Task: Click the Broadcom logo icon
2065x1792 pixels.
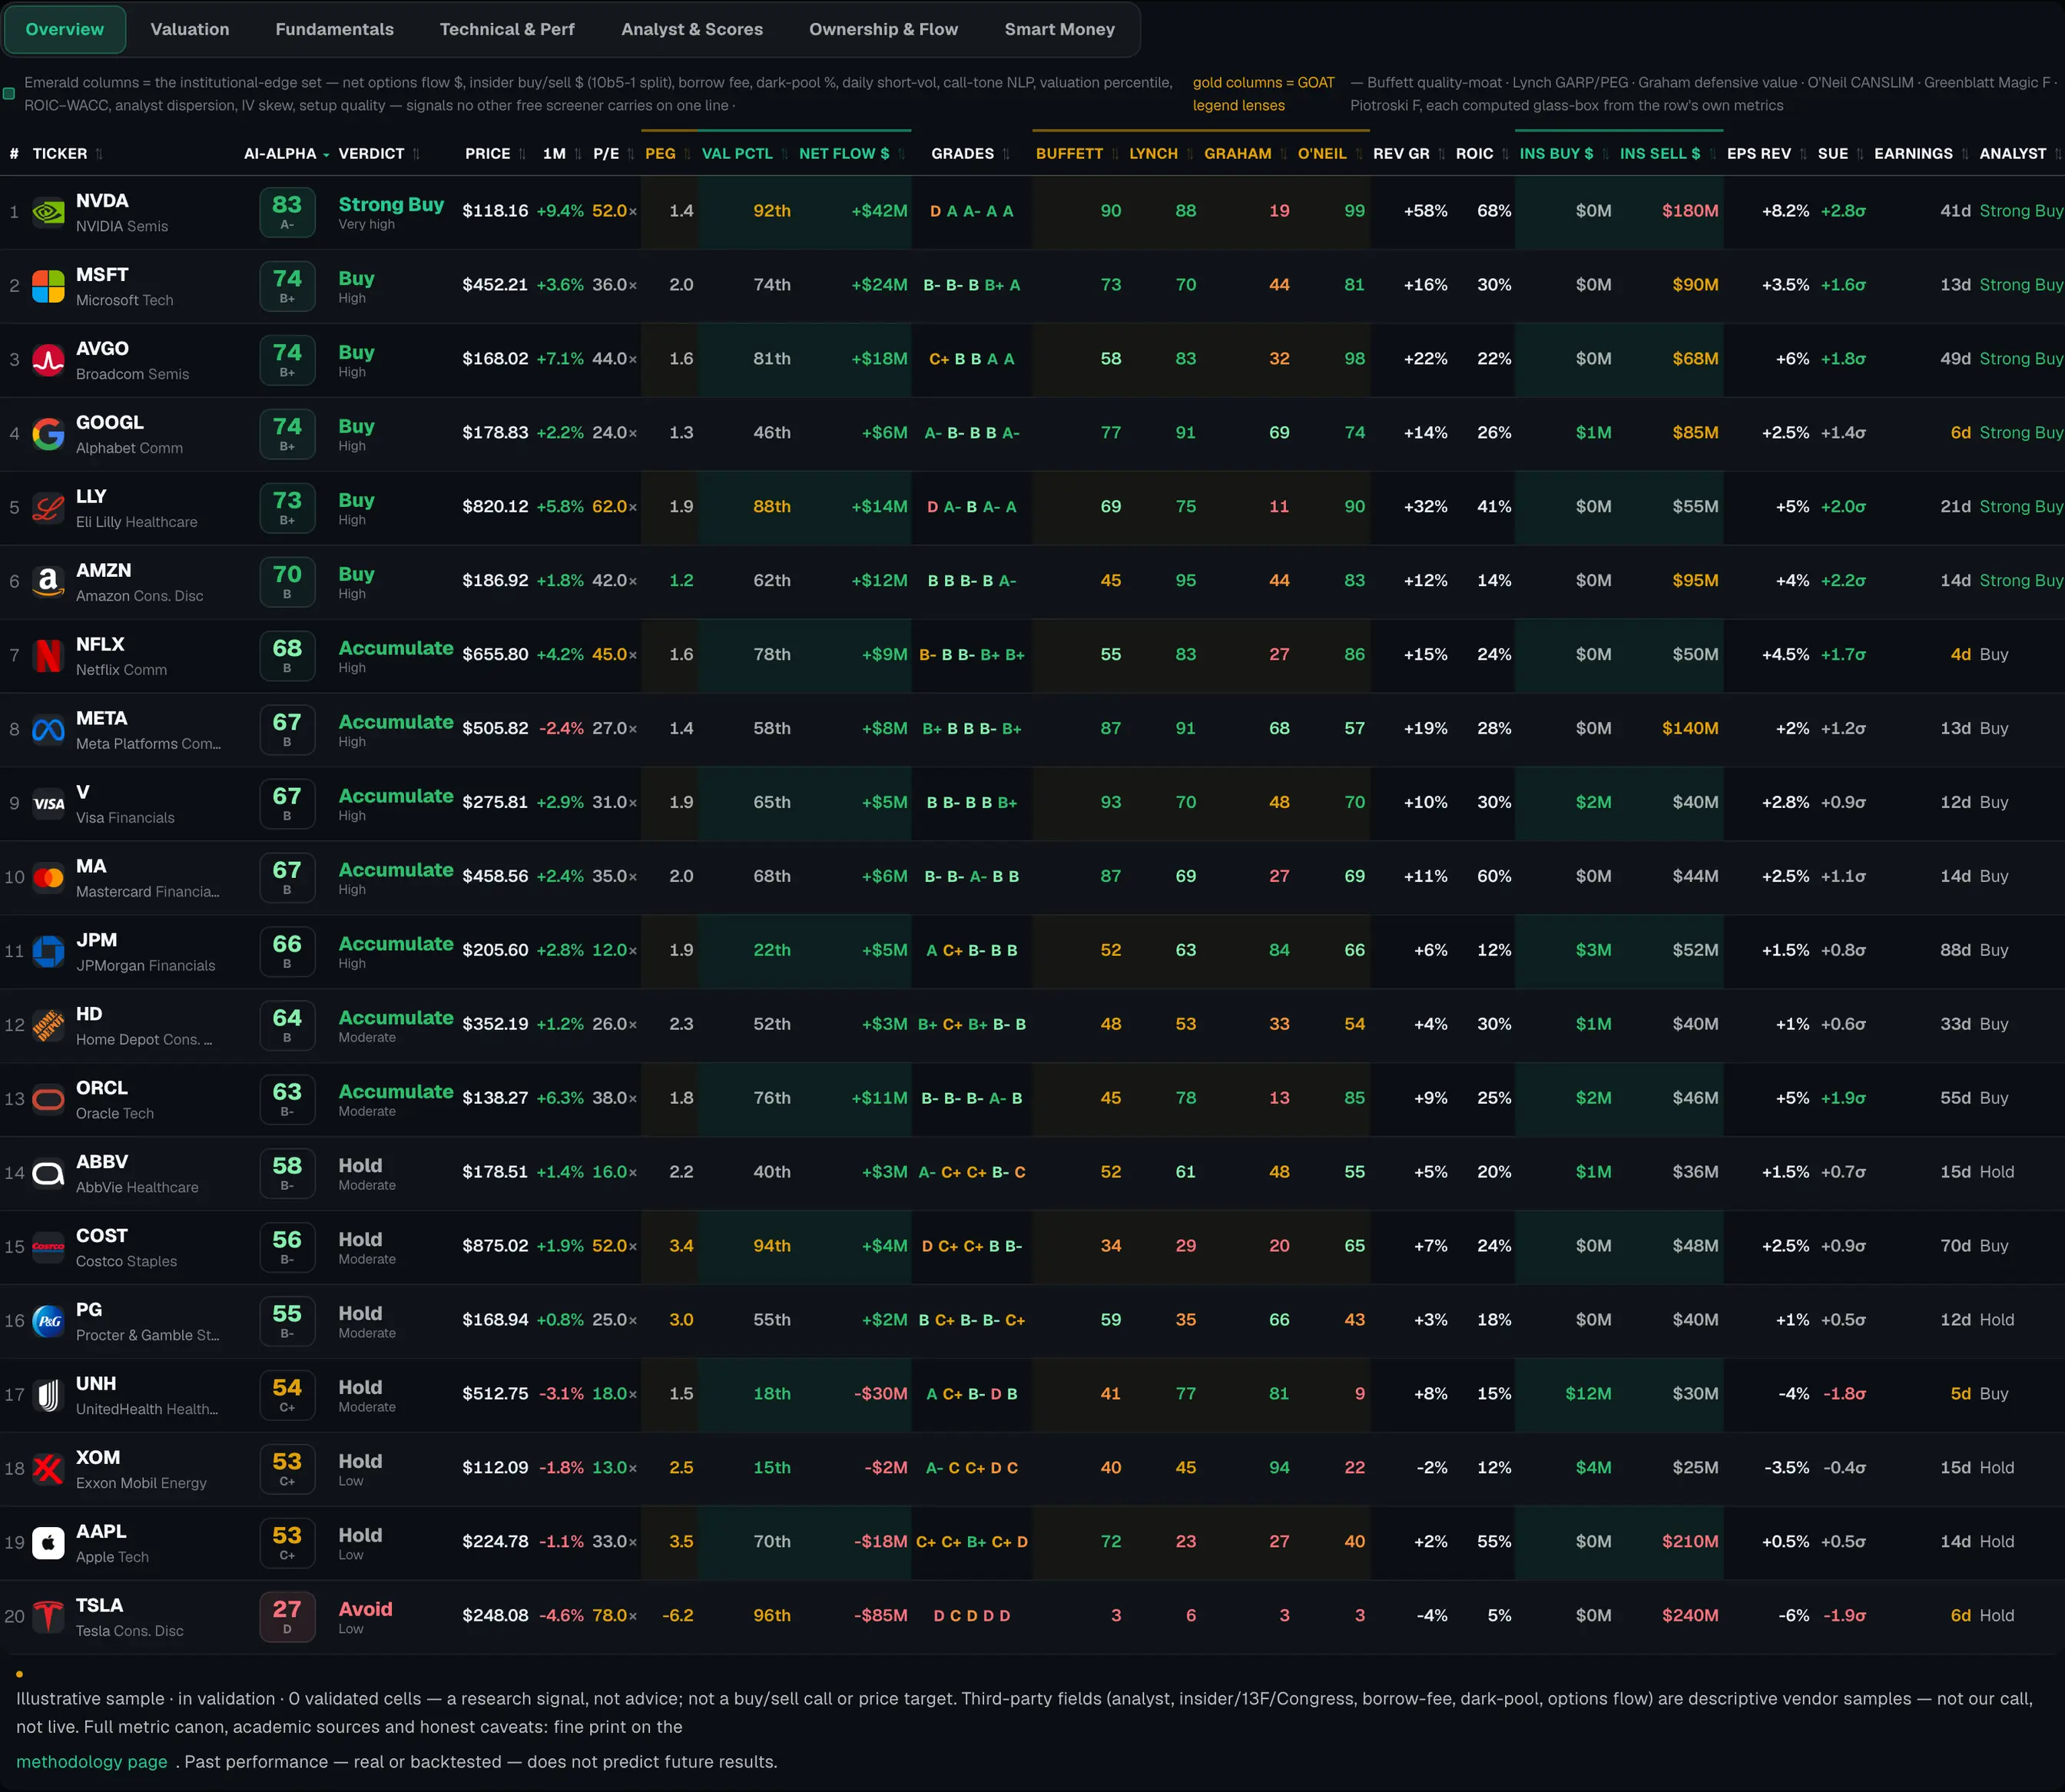Action: tap(48, 361)
